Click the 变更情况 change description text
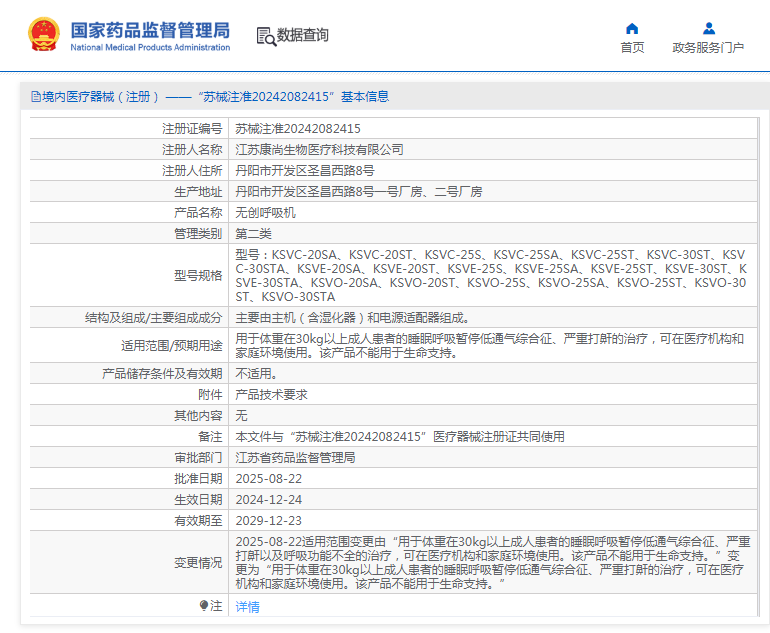The width and height of the screenshot is (770, 633). (490, 562)
